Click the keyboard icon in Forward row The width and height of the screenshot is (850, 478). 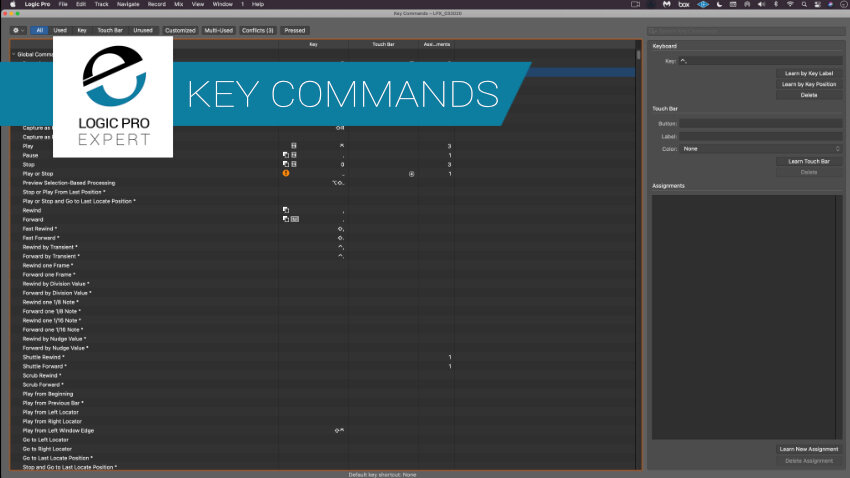pos(295,219)
